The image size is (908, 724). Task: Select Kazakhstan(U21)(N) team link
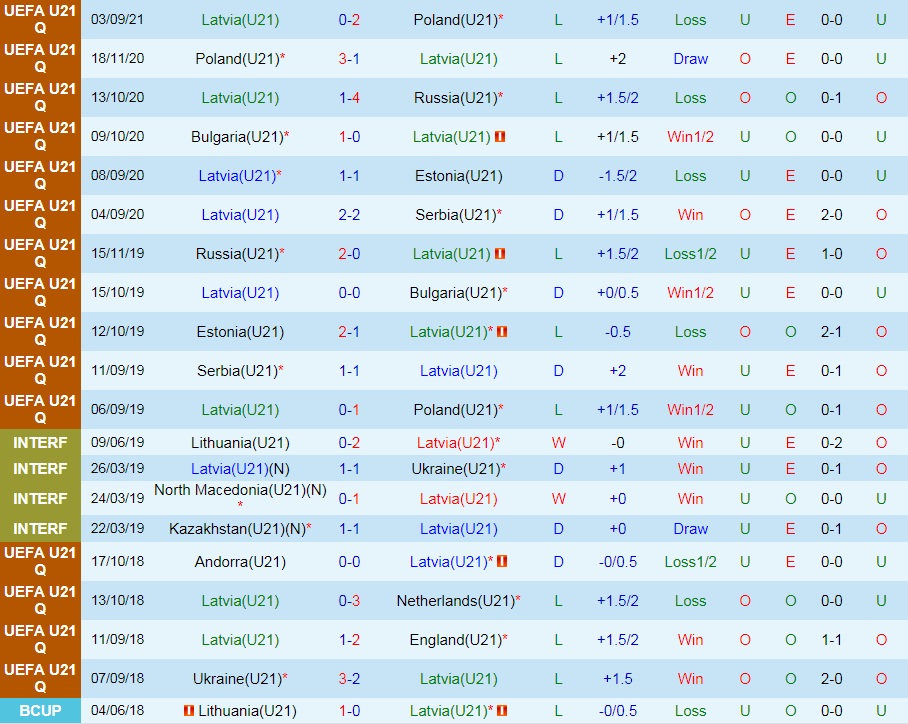(236, 529)
